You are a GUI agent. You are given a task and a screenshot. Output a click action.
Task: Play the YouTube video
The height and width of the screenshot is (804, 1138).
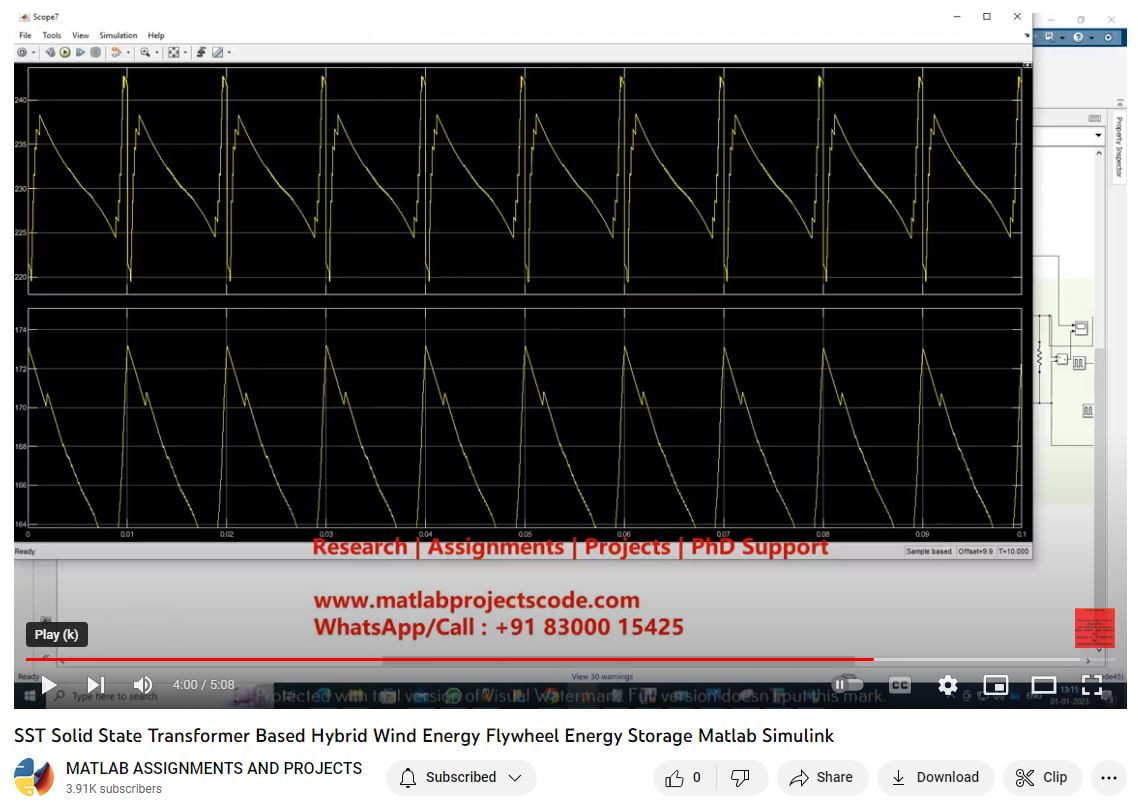coord(48,685)
